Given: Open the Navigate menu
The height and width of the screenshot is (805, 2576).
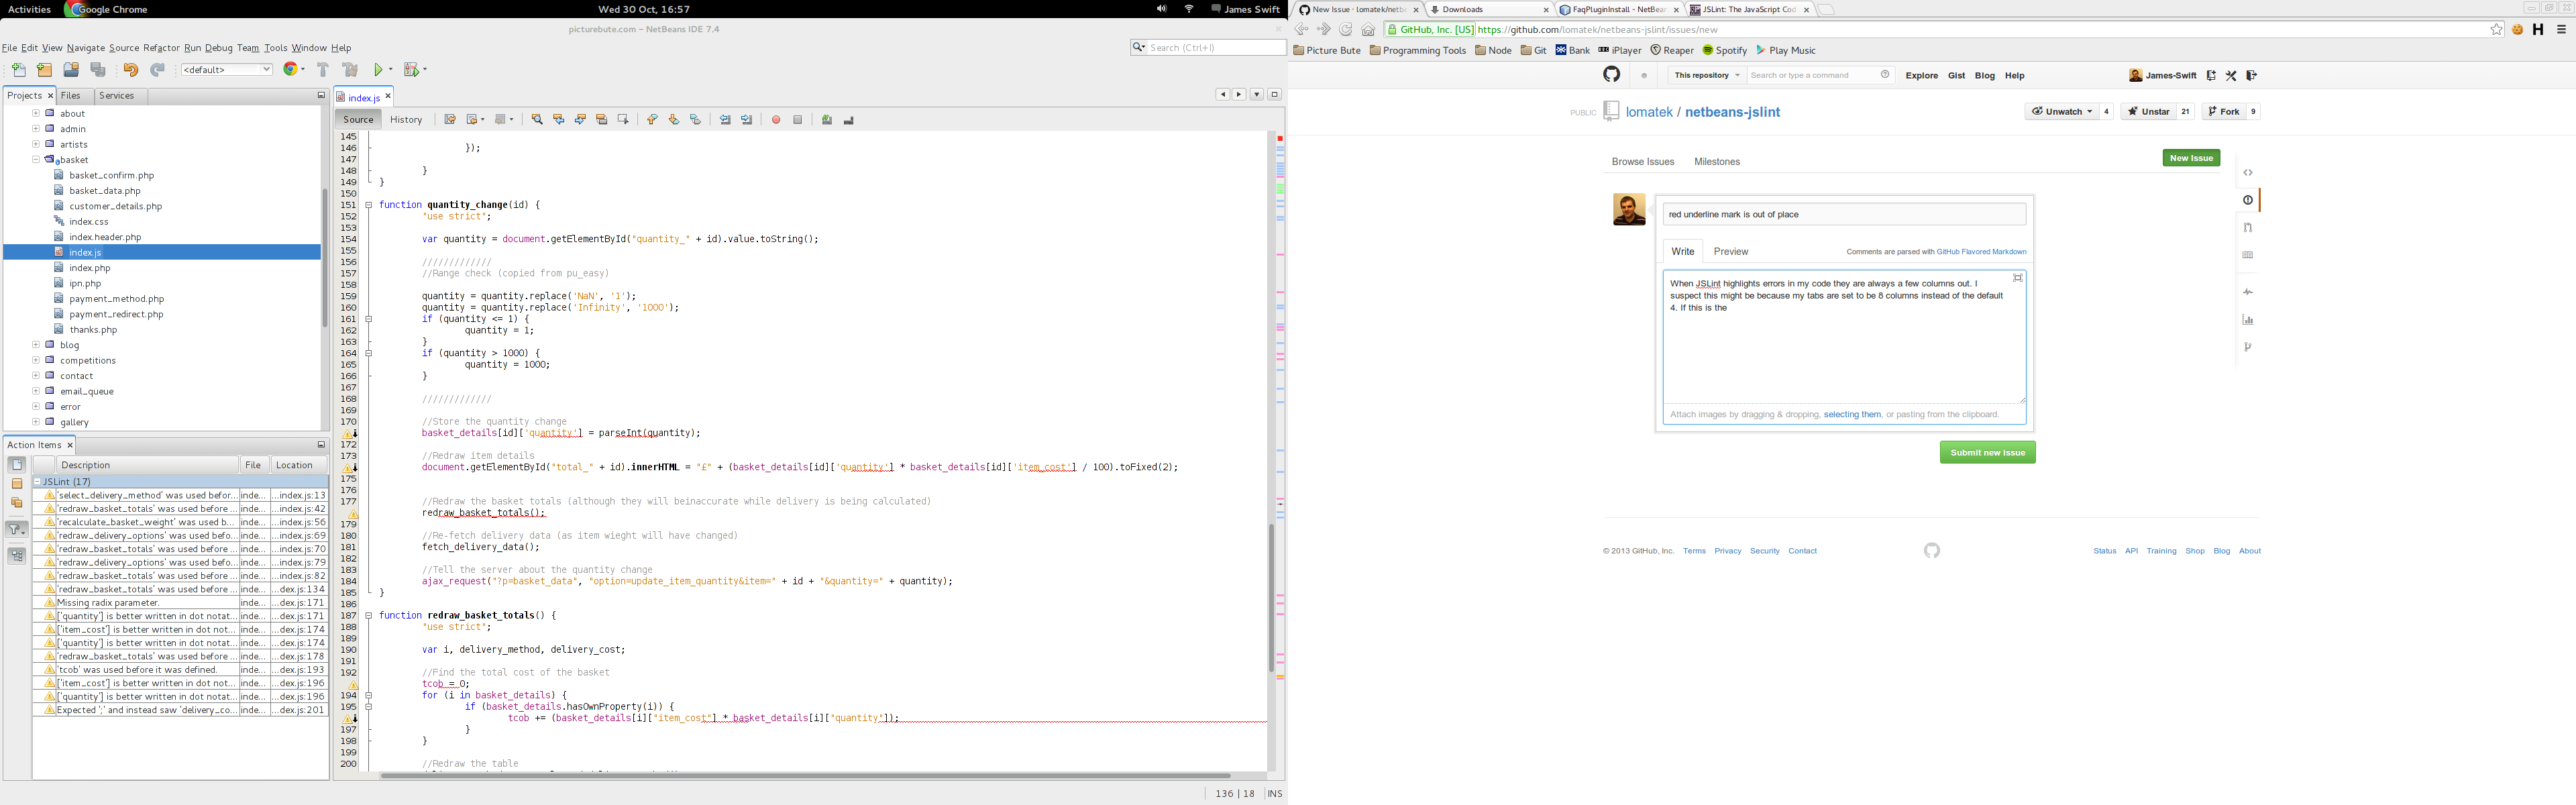Looking at the screenshot, I should (x=85, y=48).
